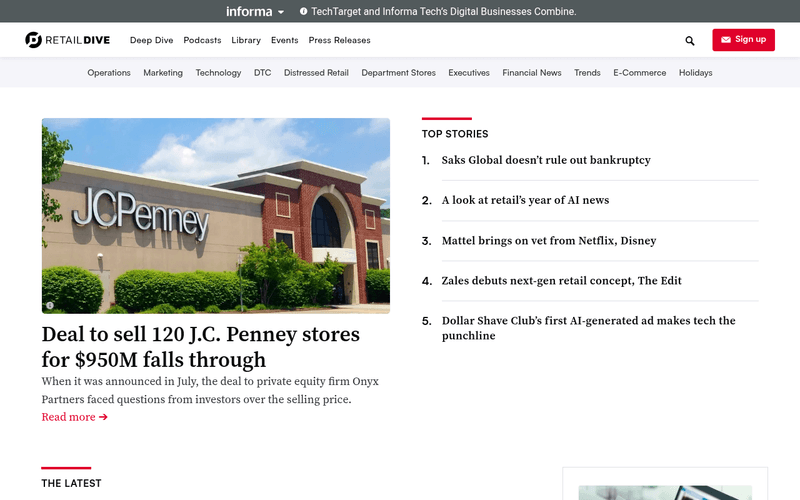The image size is (800, 500).
Task: Click the info icon beside TechTarget announcement
Action: click(303, 11)
